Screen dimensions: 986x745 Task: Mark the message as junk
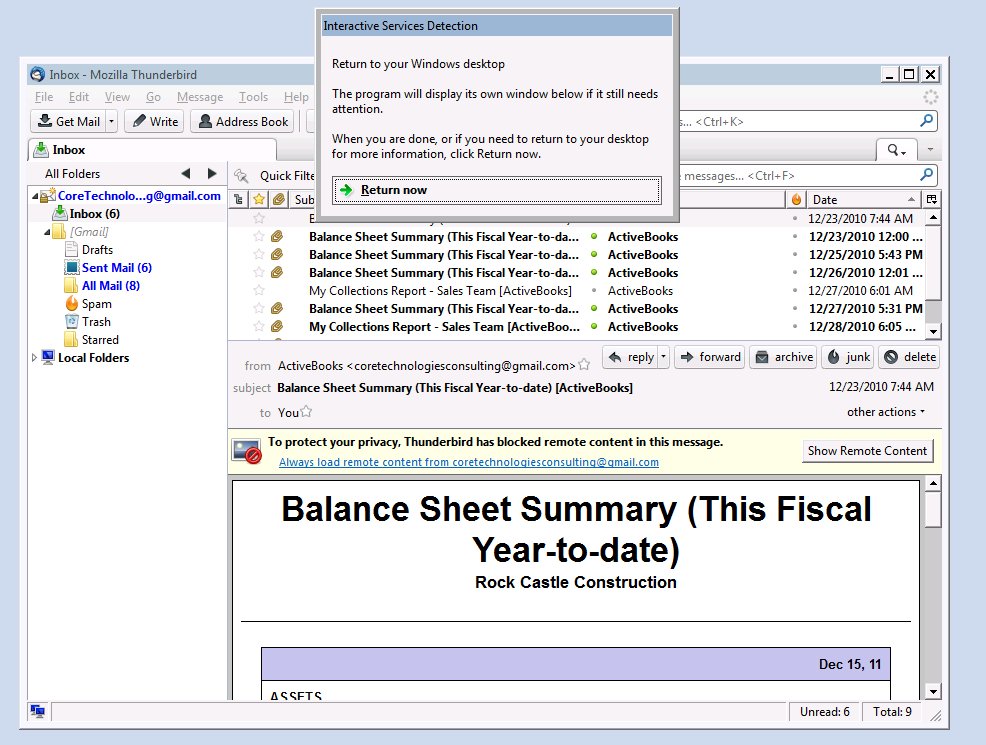tap(846, 357)
